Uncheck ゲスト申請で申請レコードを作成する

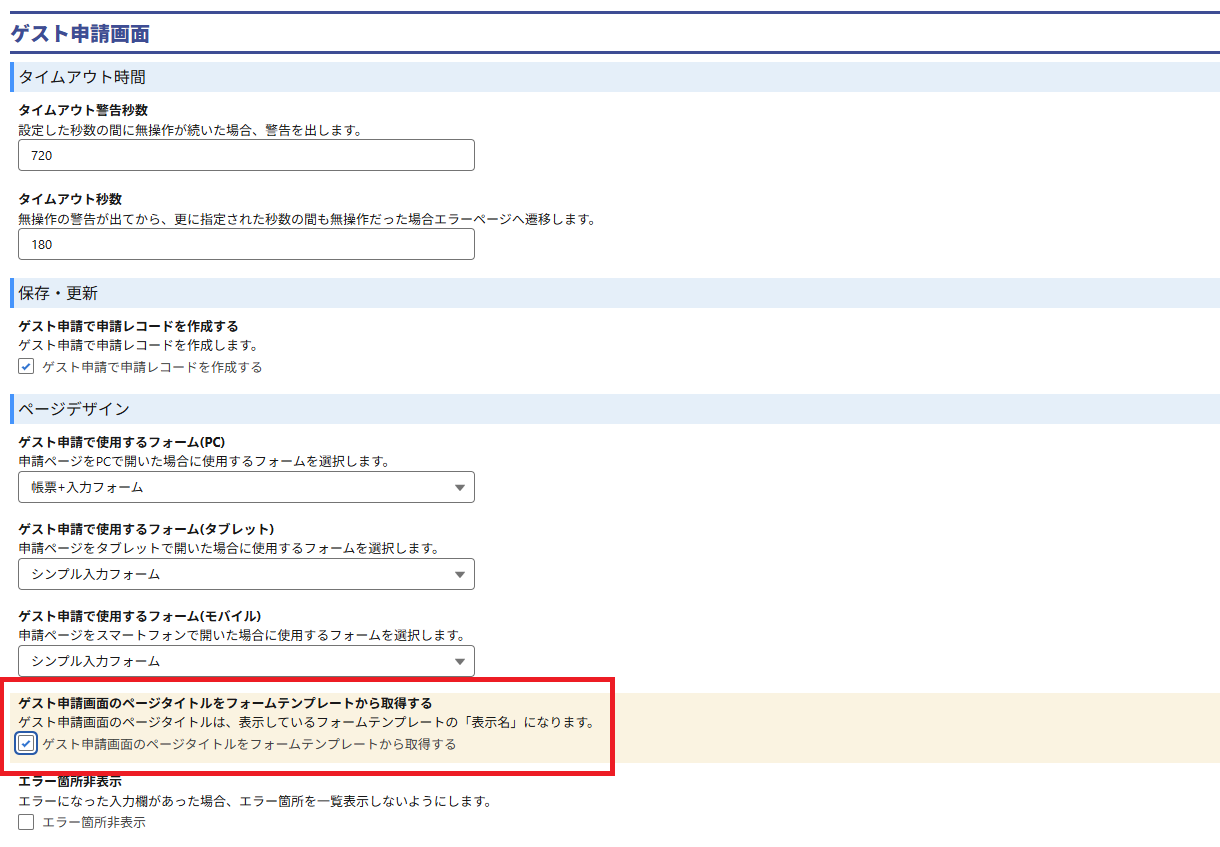click(24, 367)
